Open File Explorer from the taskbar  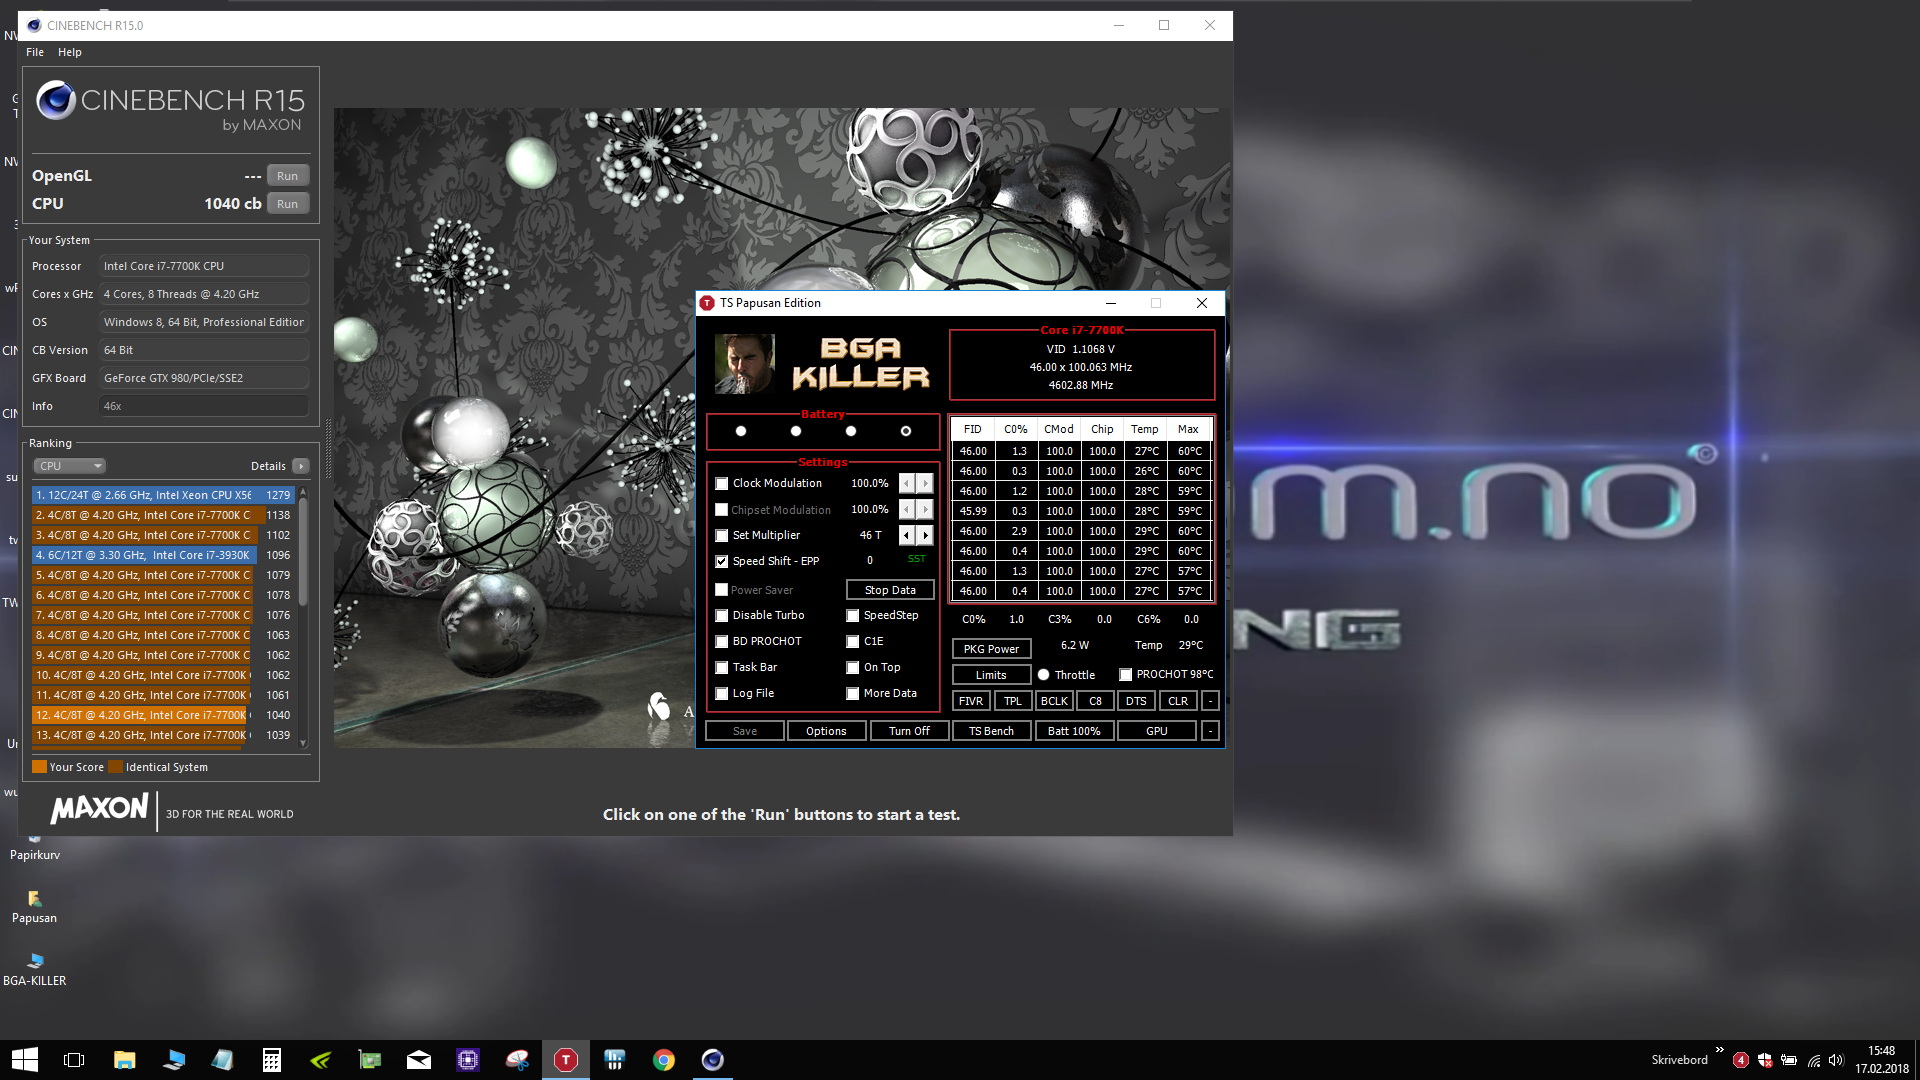point(124,1060)
